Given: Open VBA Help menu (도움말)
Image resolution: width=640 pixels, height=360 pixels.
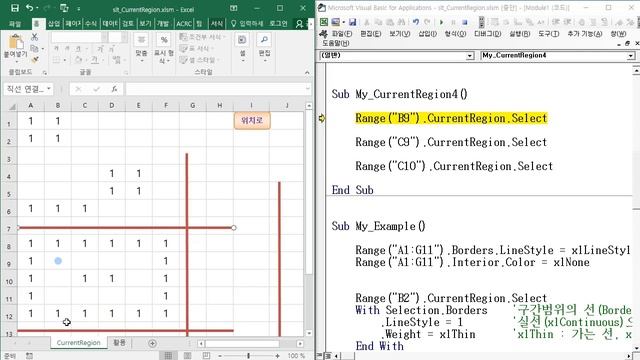Looking at the screenshot, I should tap(335, 43).
